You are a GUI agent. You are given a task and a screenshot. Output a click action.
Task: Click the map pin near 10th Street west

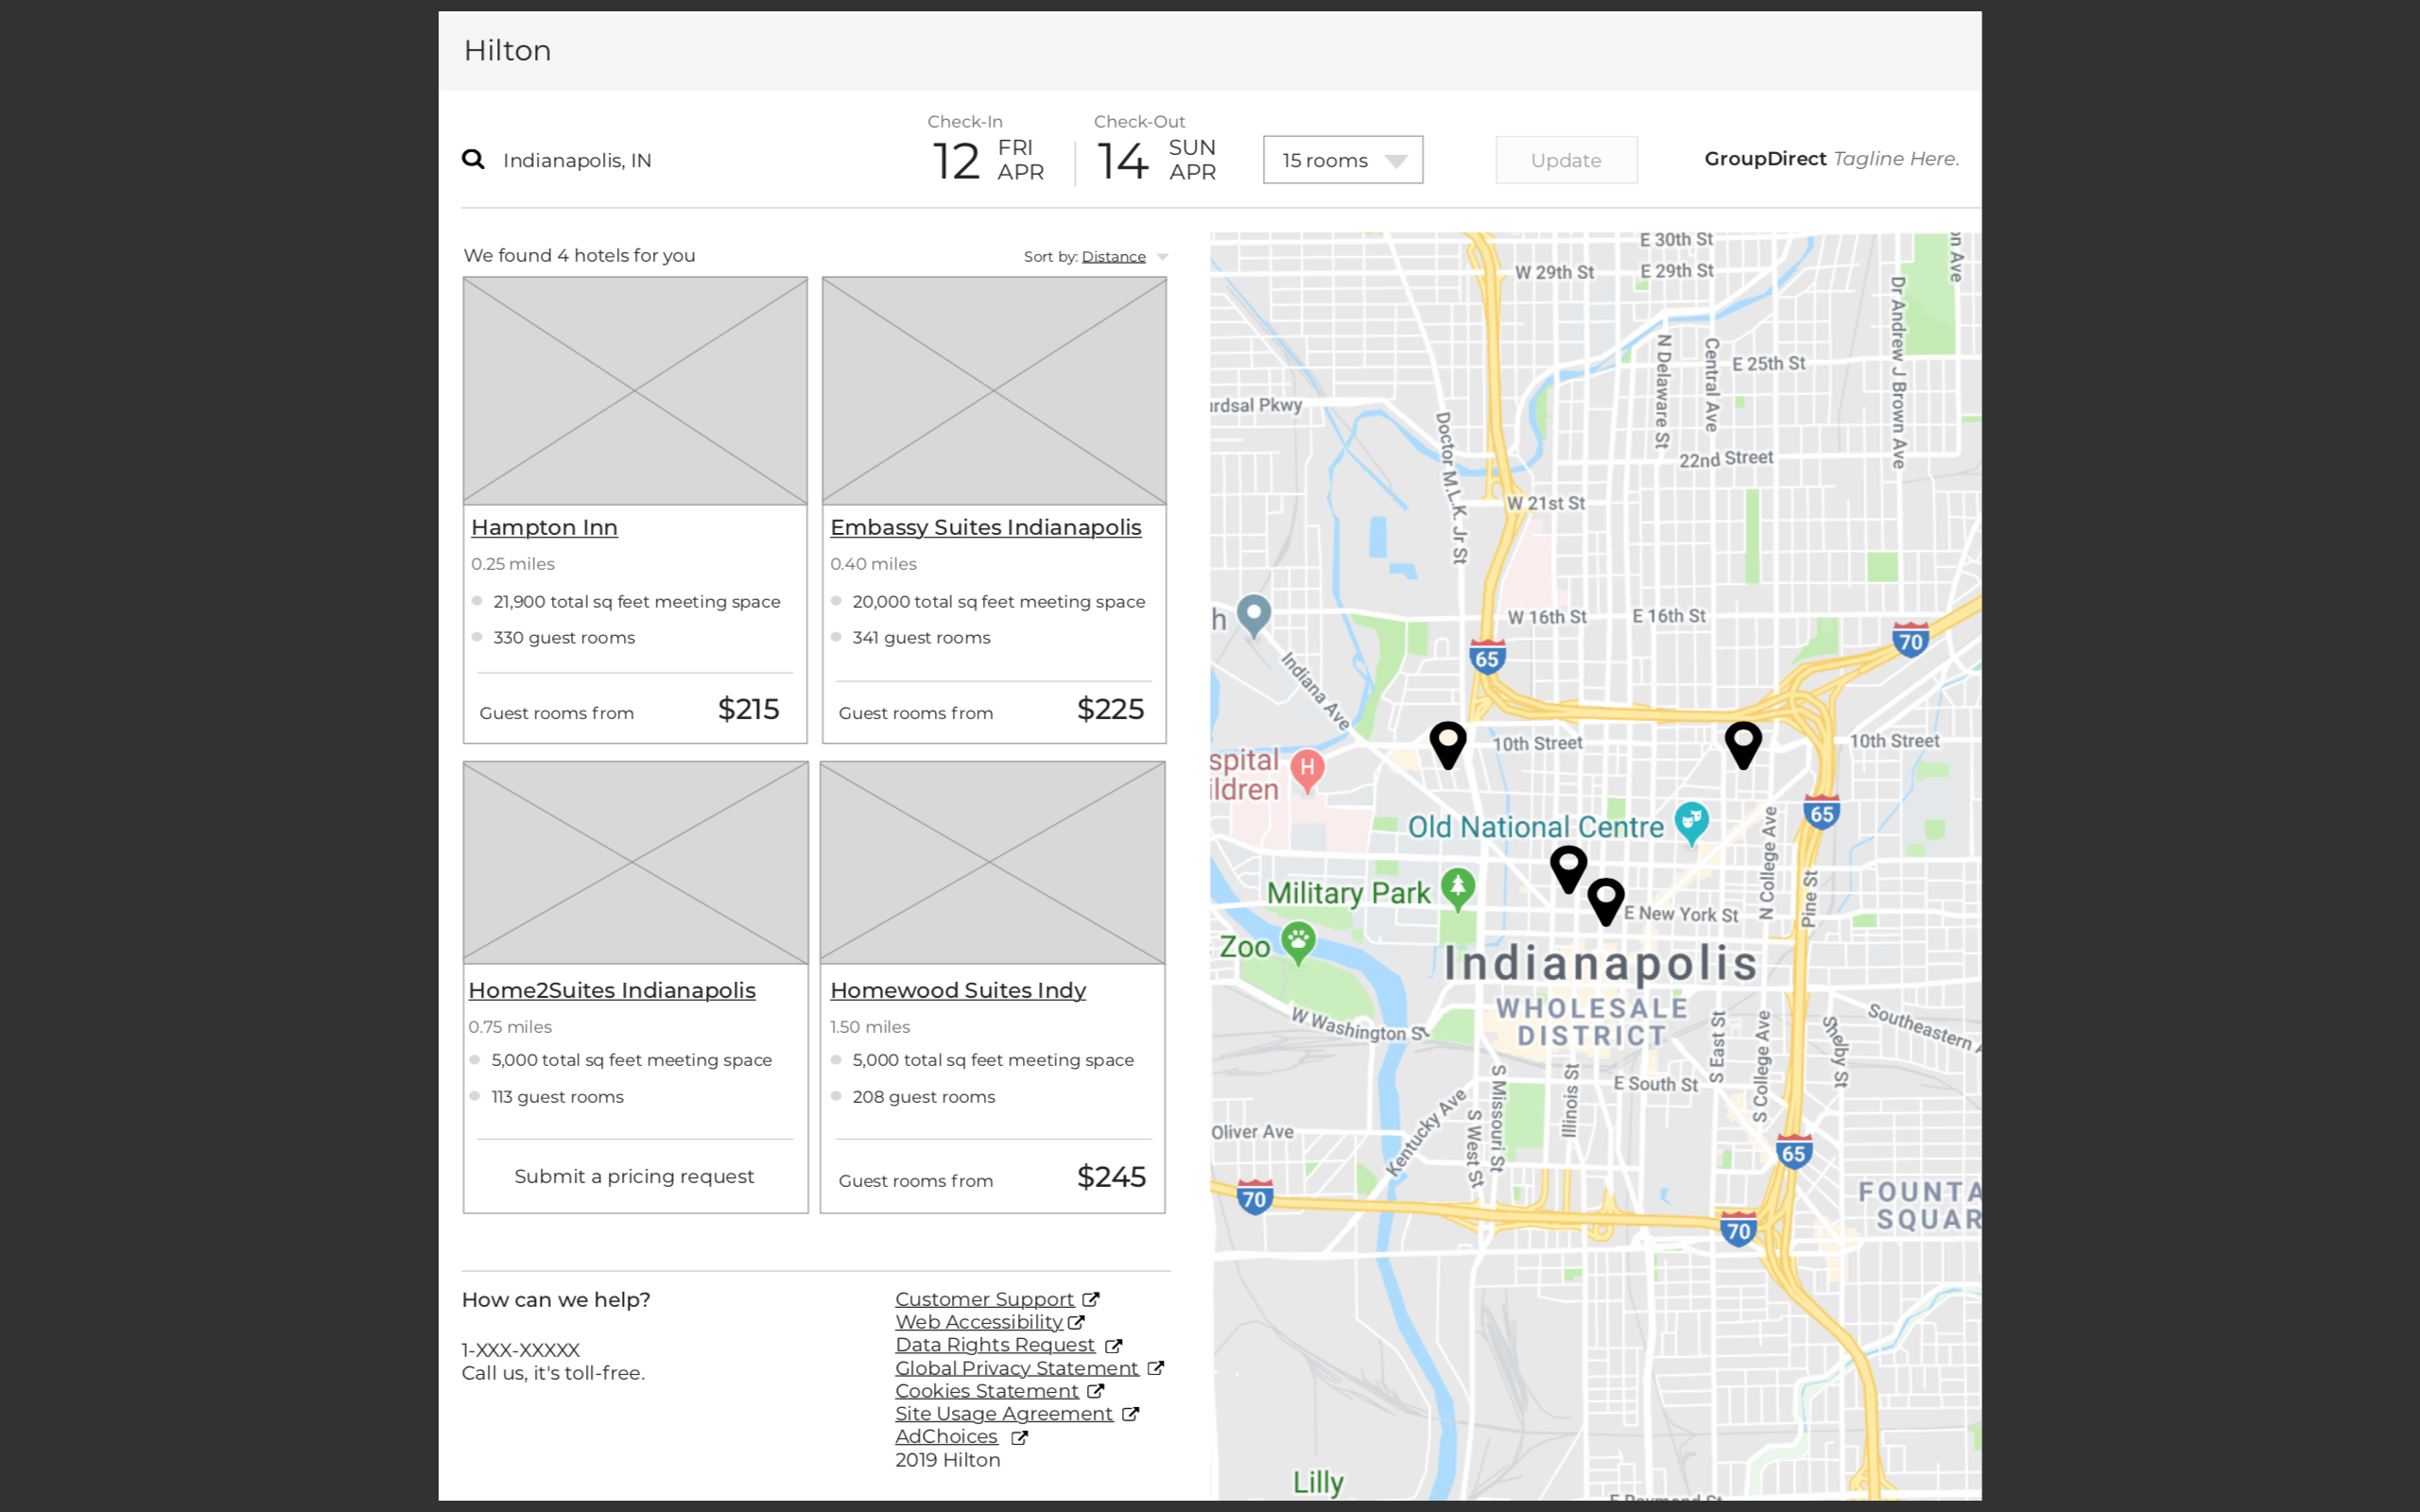[1447, 743]
